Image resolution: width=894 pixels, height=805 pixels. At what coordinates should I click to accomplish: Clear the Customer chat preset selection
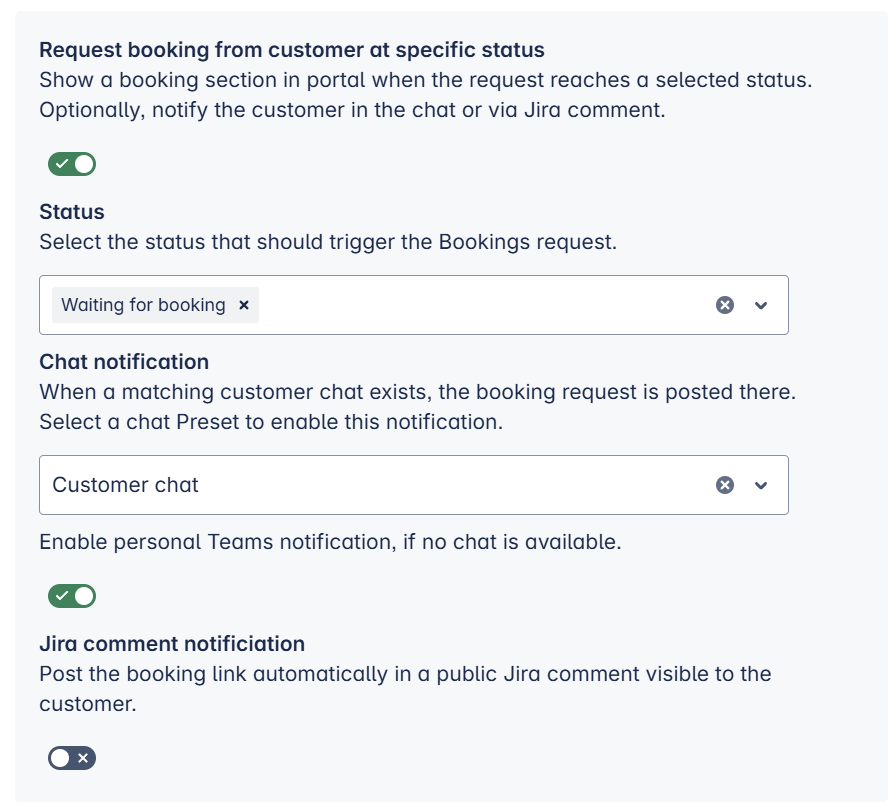pos(725,485)
